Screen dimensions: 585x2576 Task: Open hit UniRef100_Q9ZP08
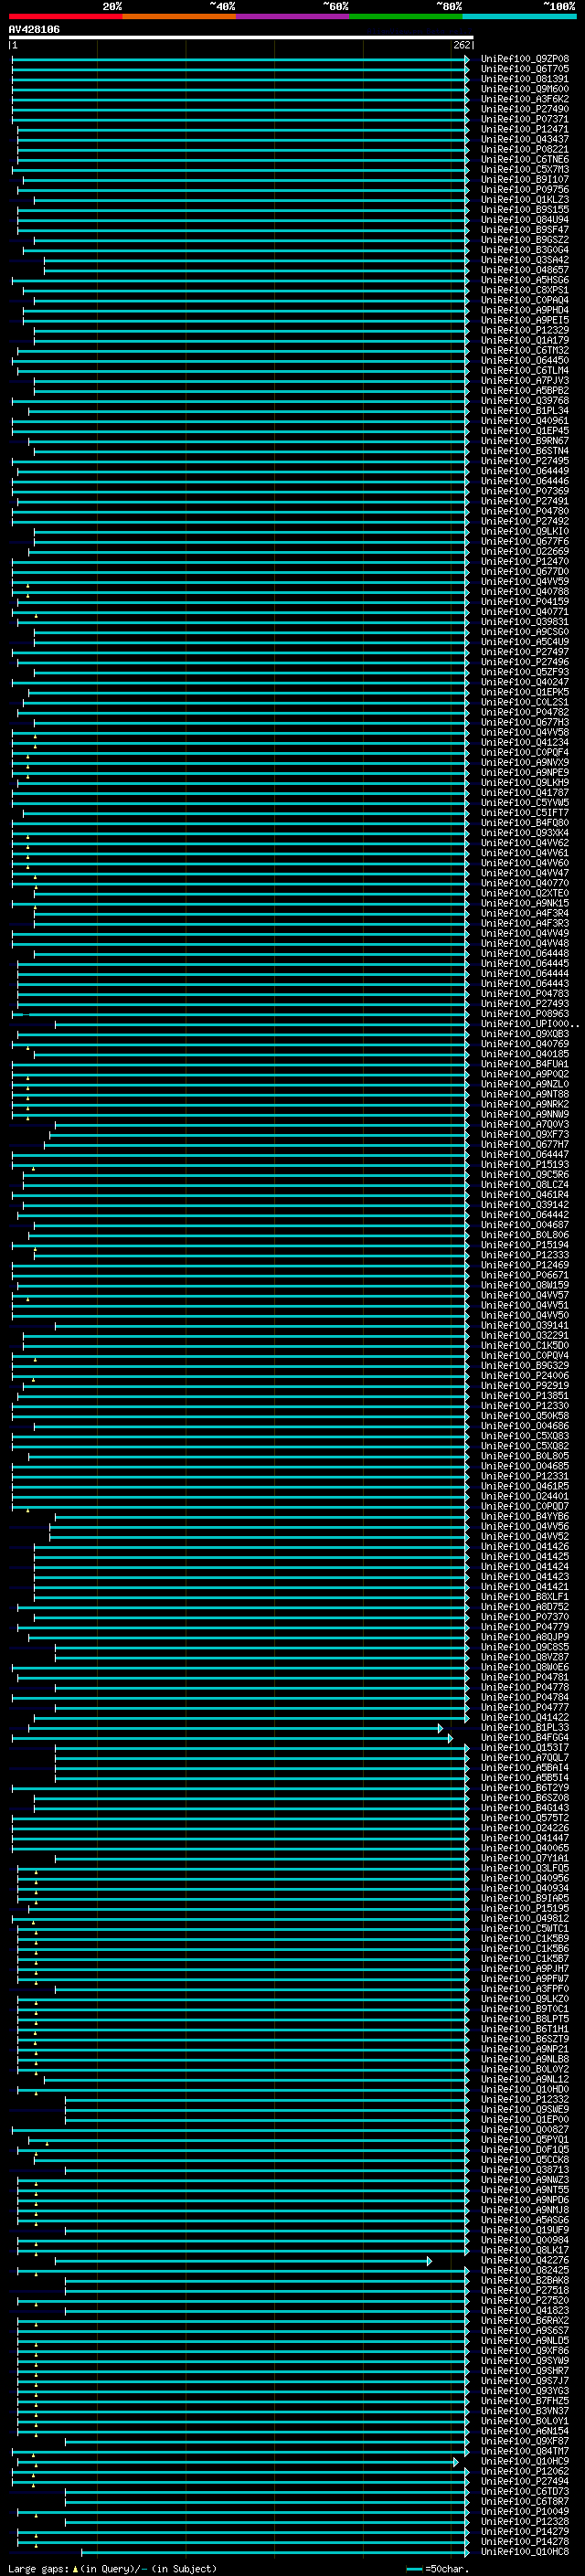click(525, 59)
